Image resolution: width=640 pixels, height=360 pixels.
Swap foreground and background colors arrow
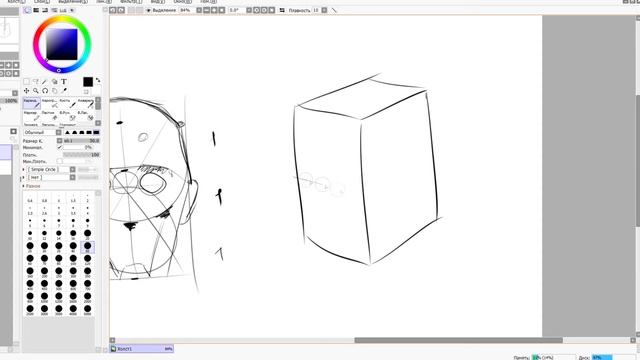point(98,80)
